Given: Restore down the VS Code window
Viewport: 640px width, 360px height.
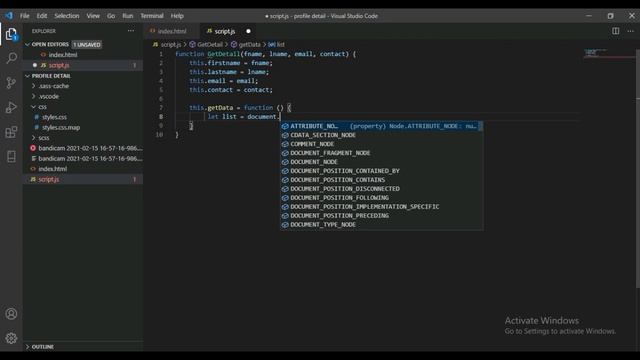Looking at the screenshot, I should pos(610,16).
